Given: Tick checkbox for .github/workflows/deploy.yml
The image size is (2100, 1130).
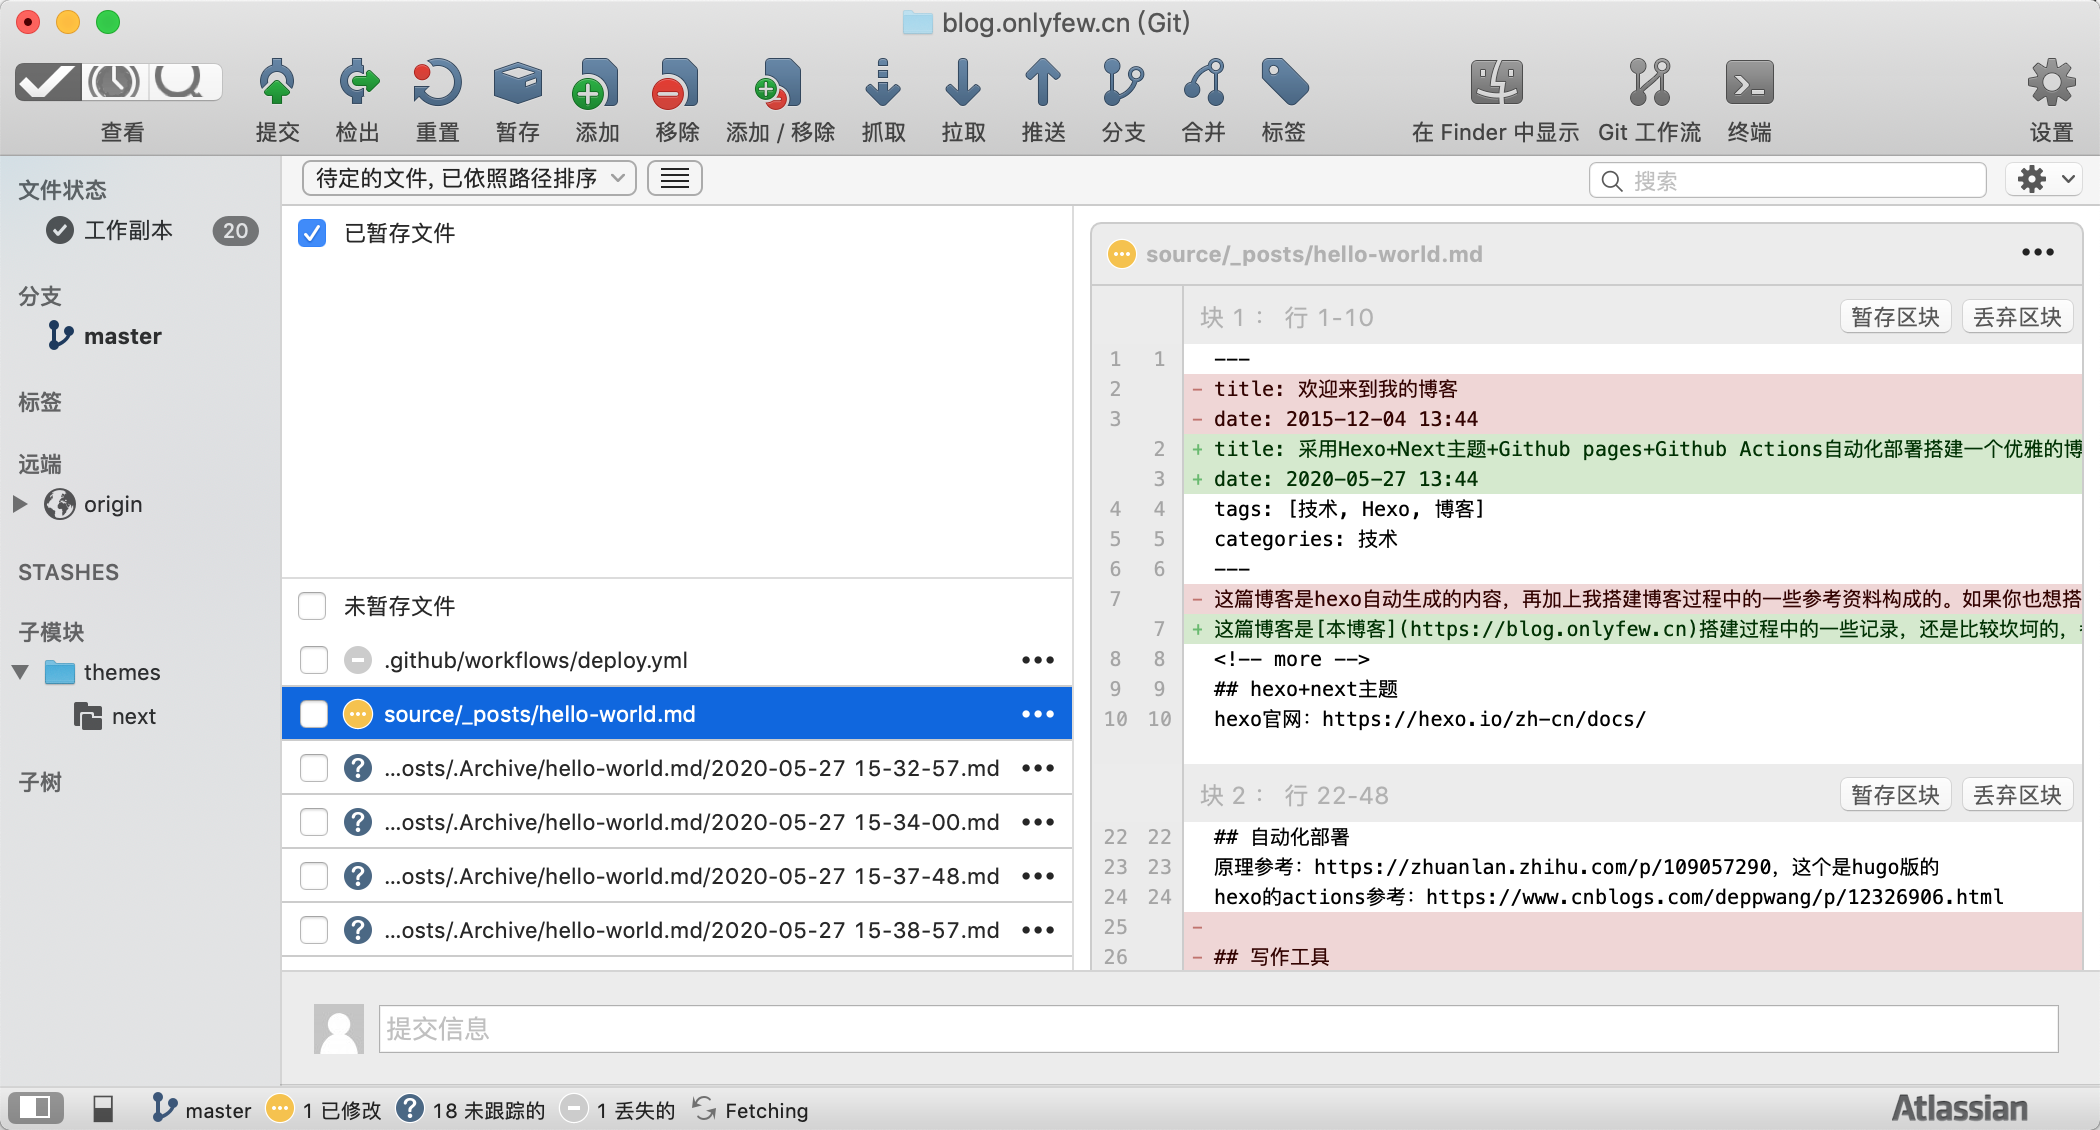Looking at the screenshot, I should (x=314, y=660).
